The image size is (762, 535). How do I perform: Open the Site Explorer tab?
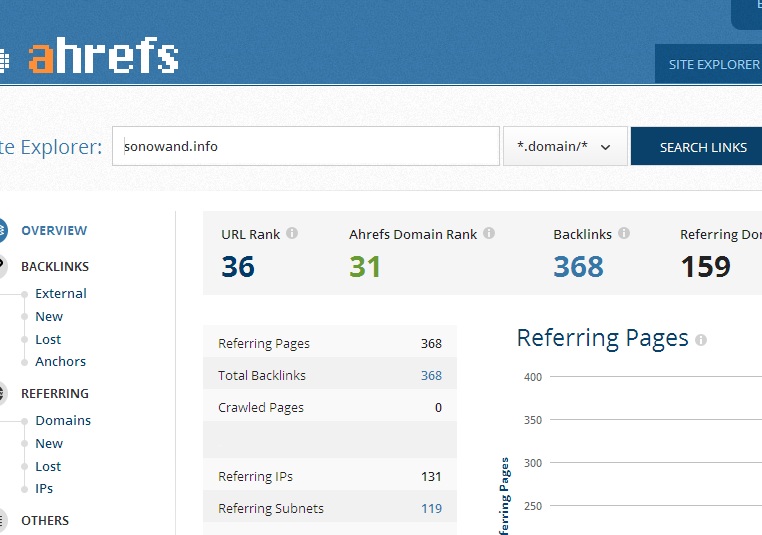(713, 65)
